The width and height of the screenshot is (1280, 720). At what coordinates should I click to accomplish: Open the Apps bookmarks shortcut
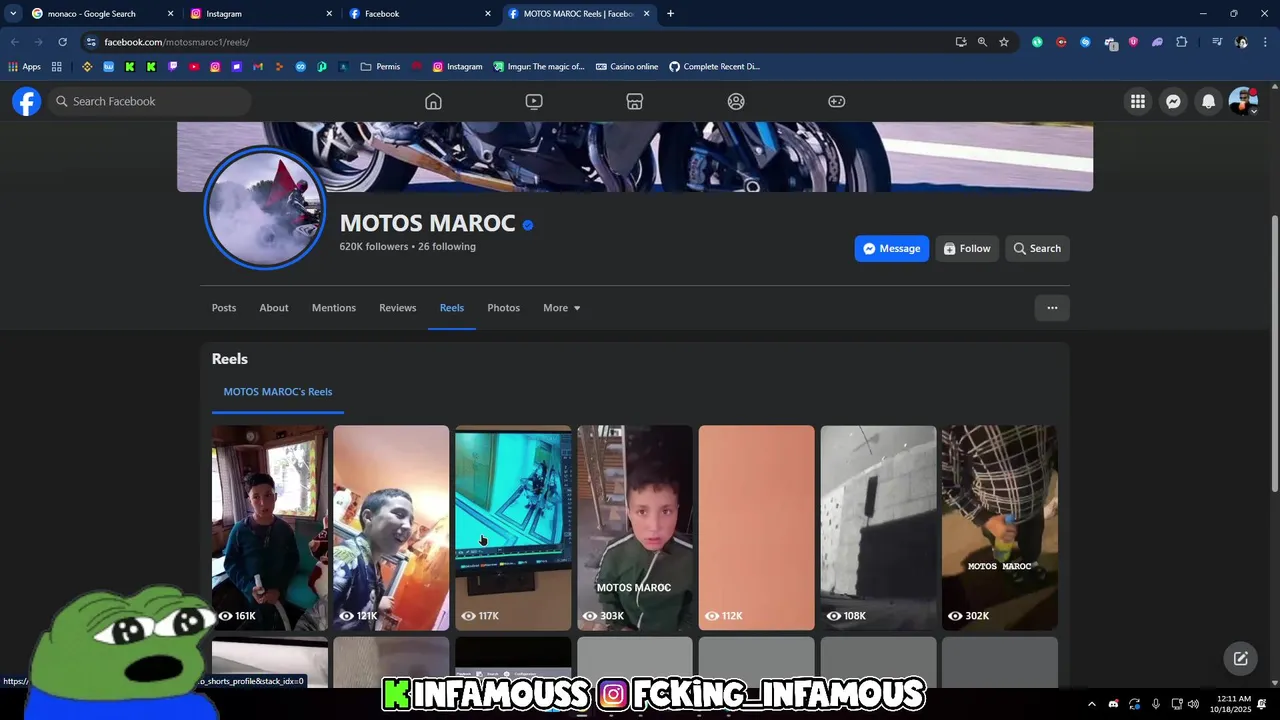[25, 67]
